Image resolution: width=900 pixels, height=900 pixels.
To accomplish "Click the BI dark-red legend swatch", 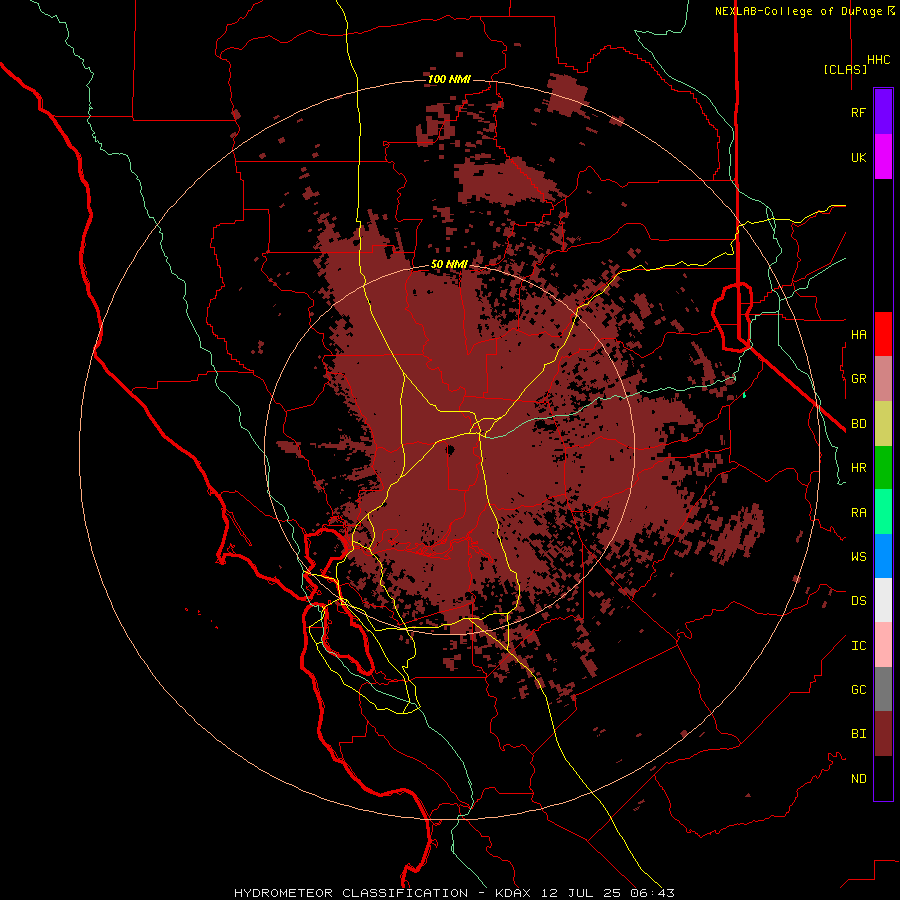I will pos(883,734).
